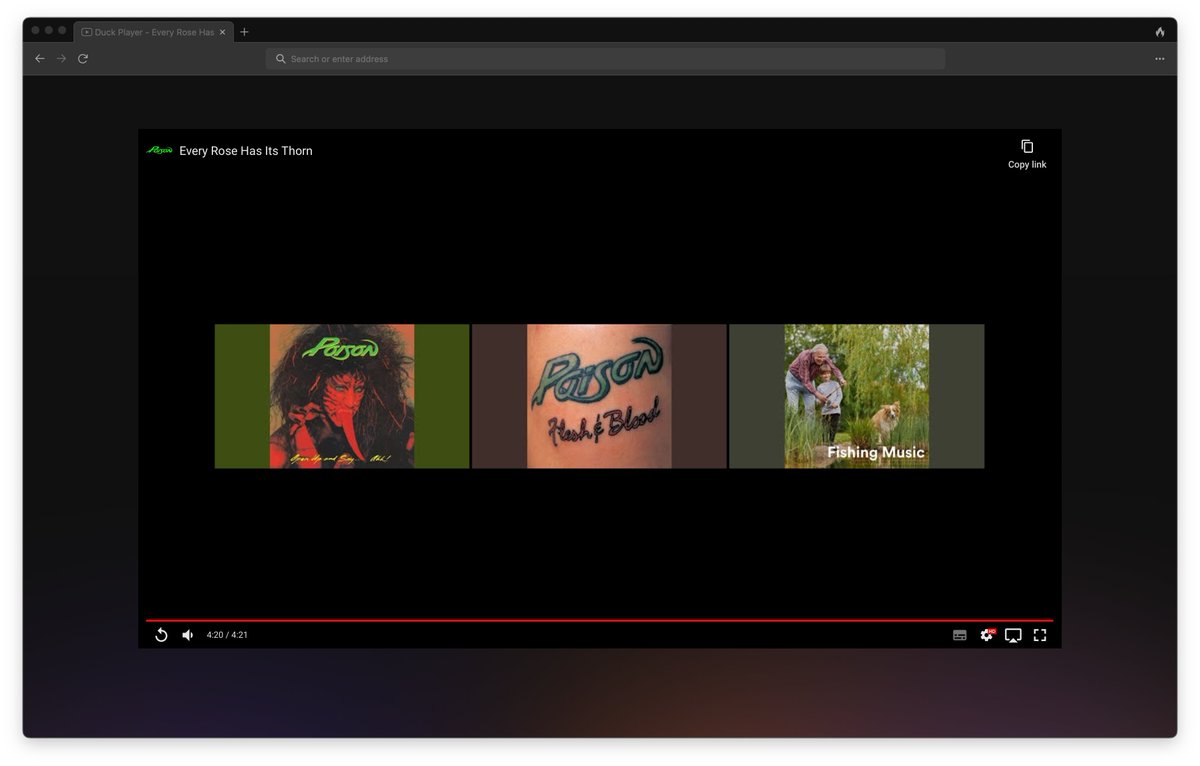Toggle sound with the volume control
The image size is (1200, 766).
tap(187, 635)
